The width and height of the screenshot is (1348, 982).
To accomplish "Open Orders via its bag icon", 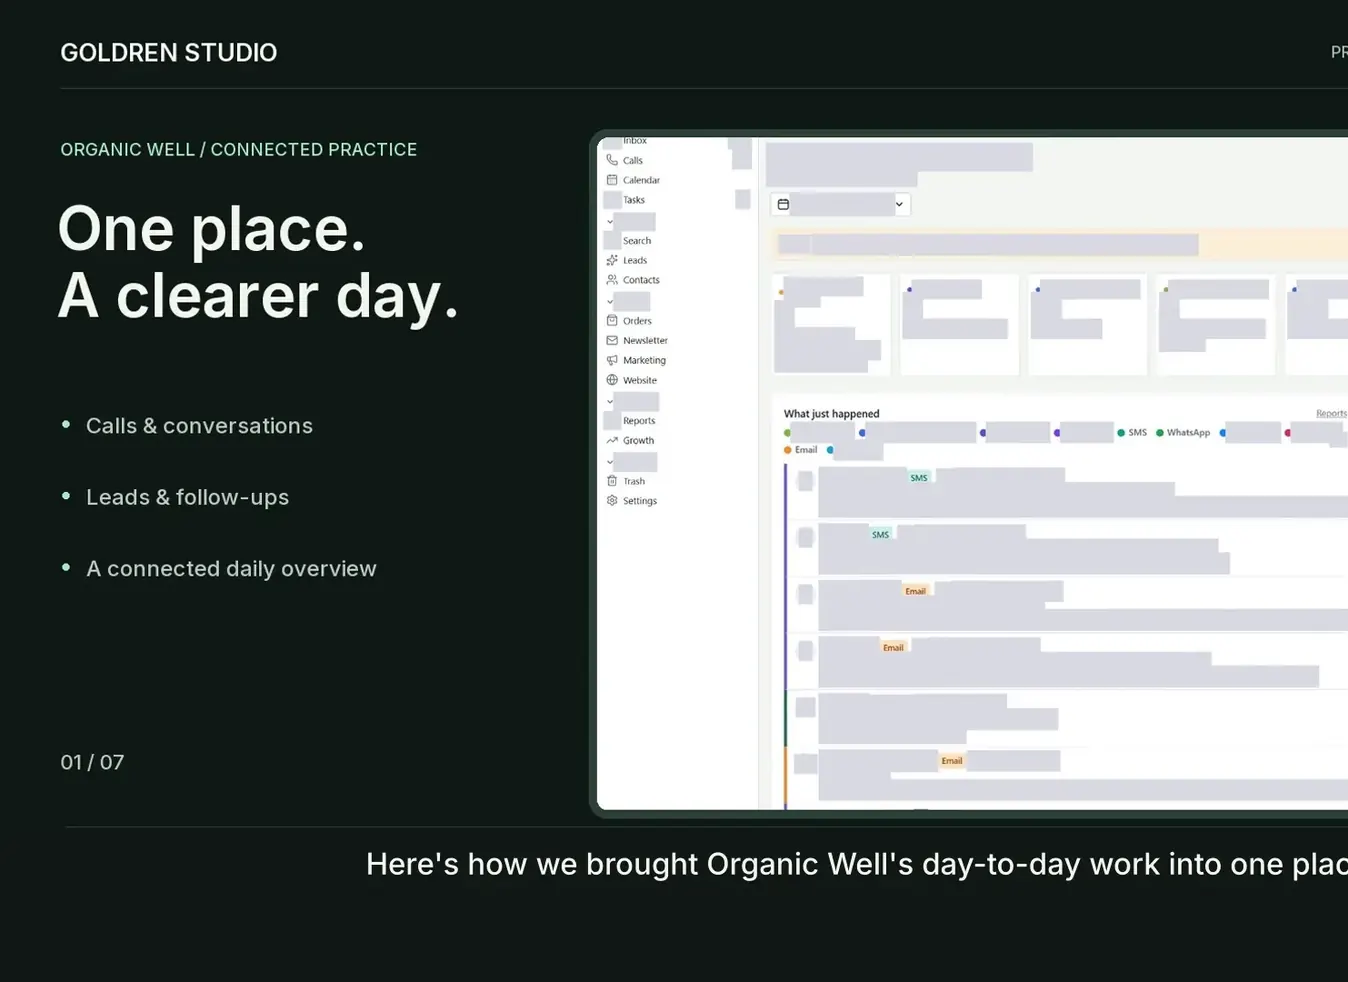I will pyautogui.click(x=612, y=321).
